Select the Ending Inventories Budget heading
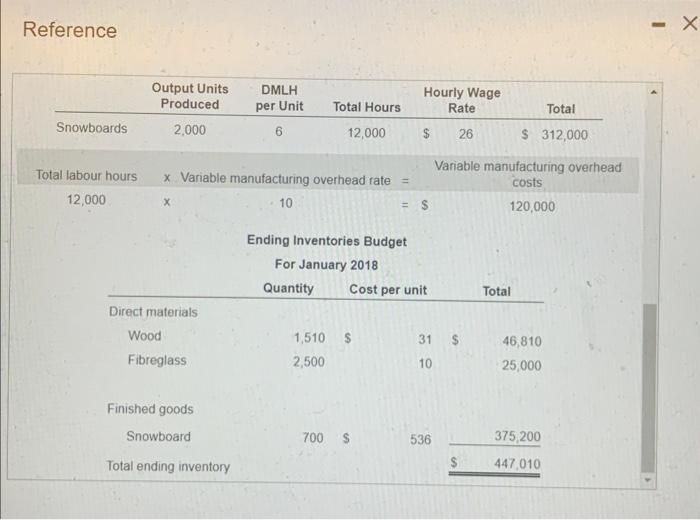Image resolution: width=700 pixels, height=520 pixels. coord(326,241)
